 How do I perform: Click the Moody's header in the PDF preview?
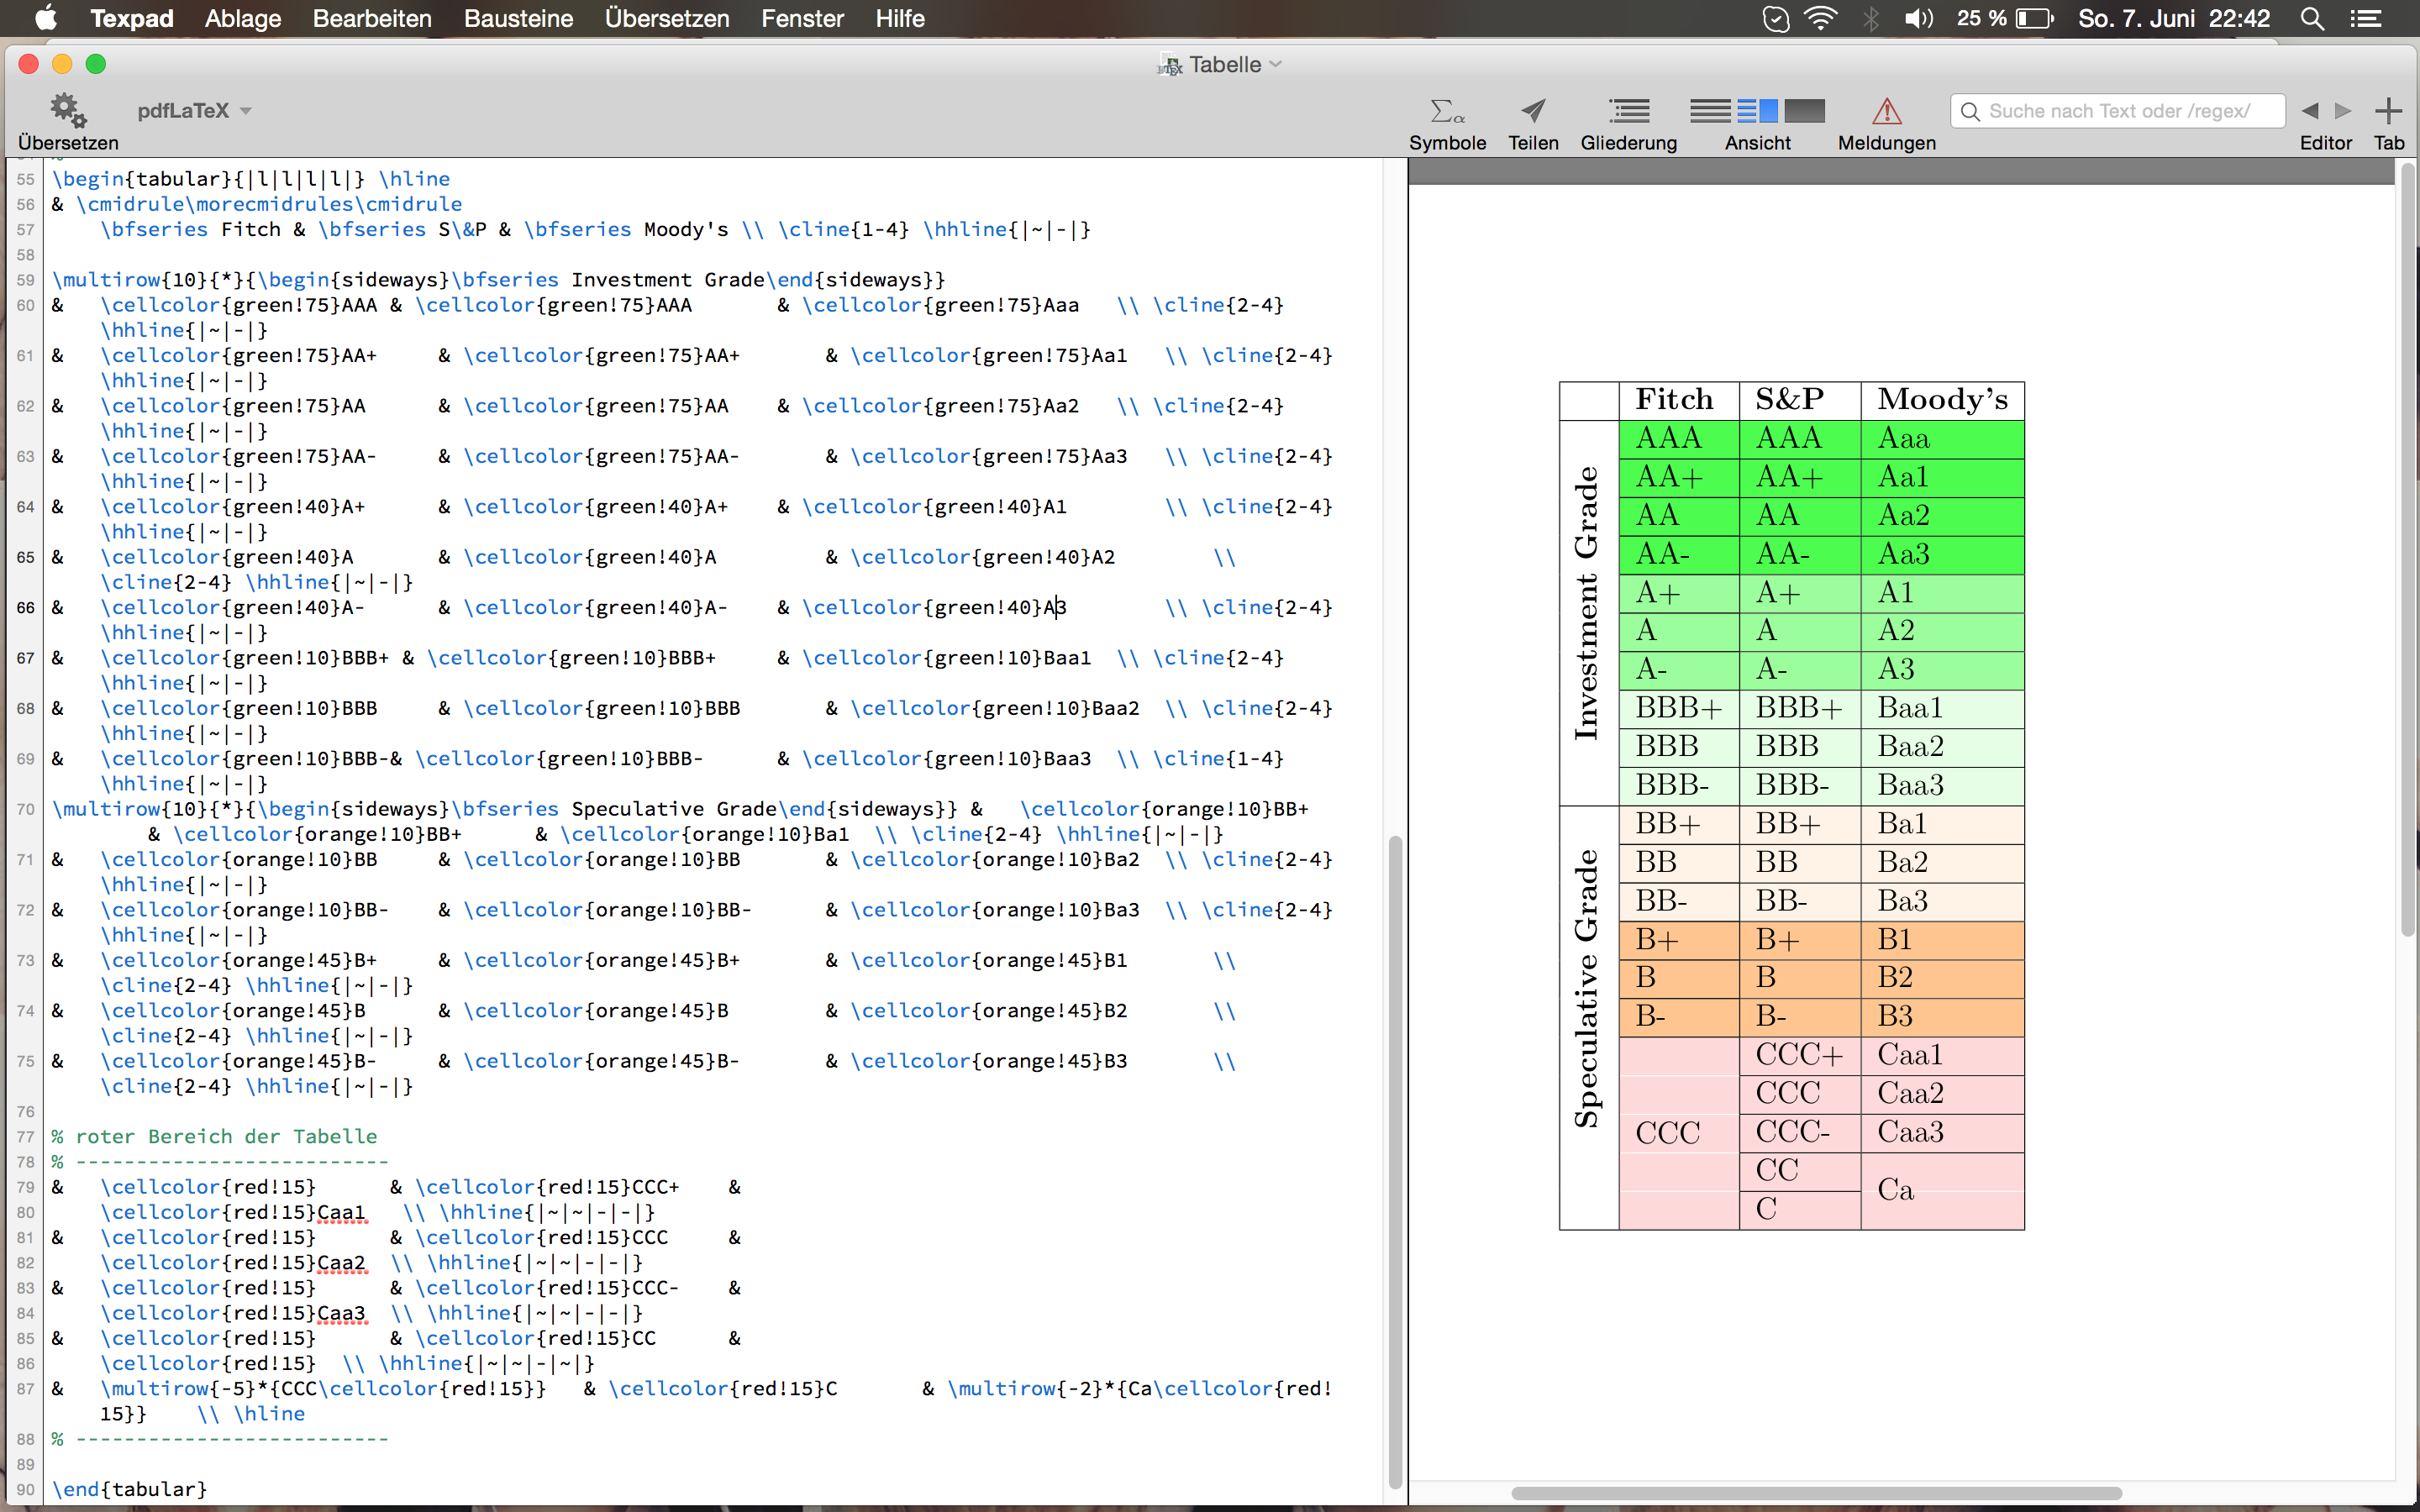point(1942,400)
